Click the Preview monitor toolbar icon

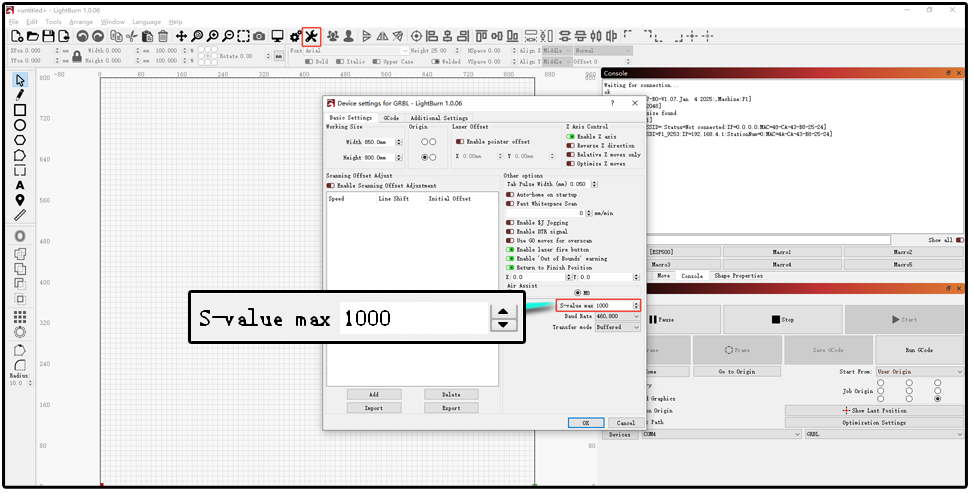[x=278, y=37]
